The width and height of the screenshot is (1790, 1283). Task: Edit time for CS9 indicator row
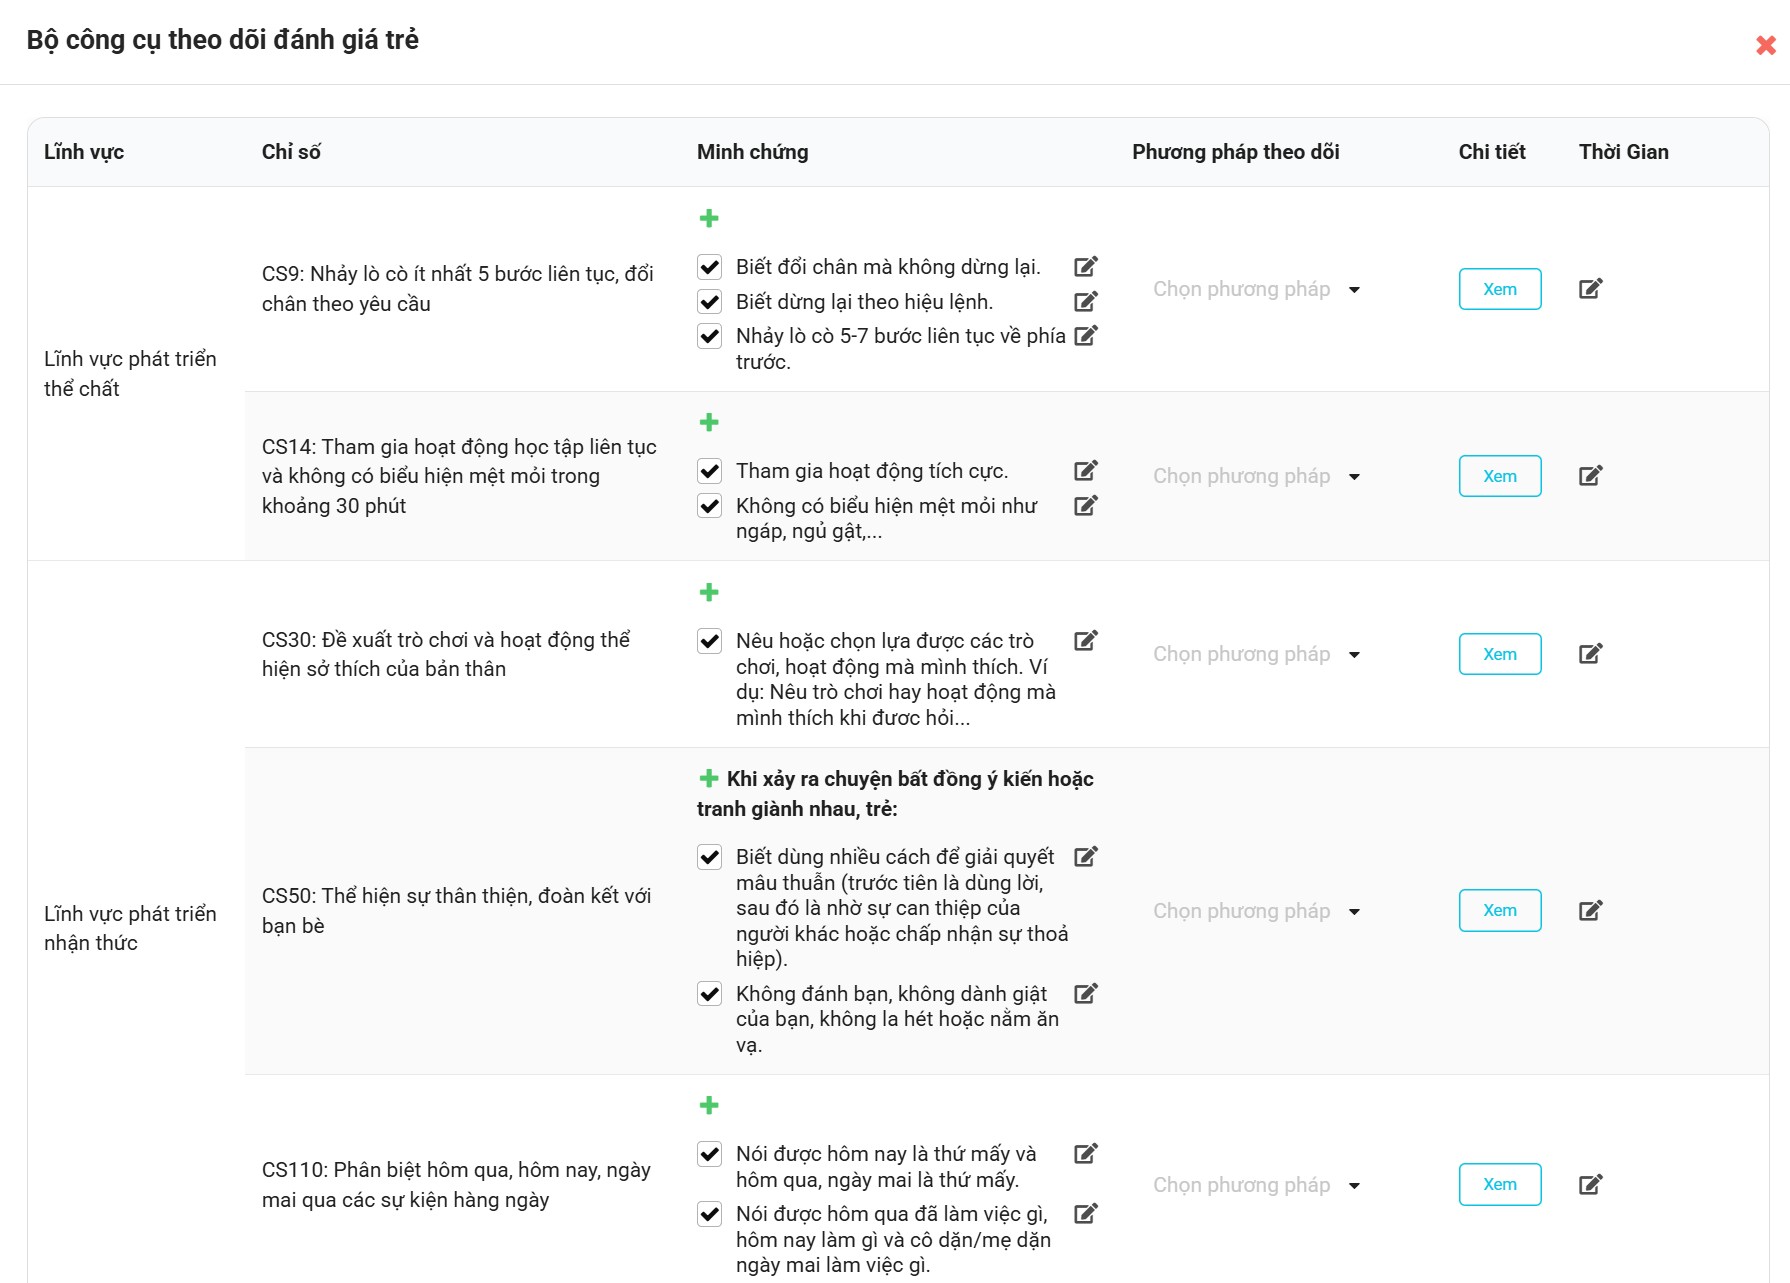pyautogui.click(x=1590, y=289)
